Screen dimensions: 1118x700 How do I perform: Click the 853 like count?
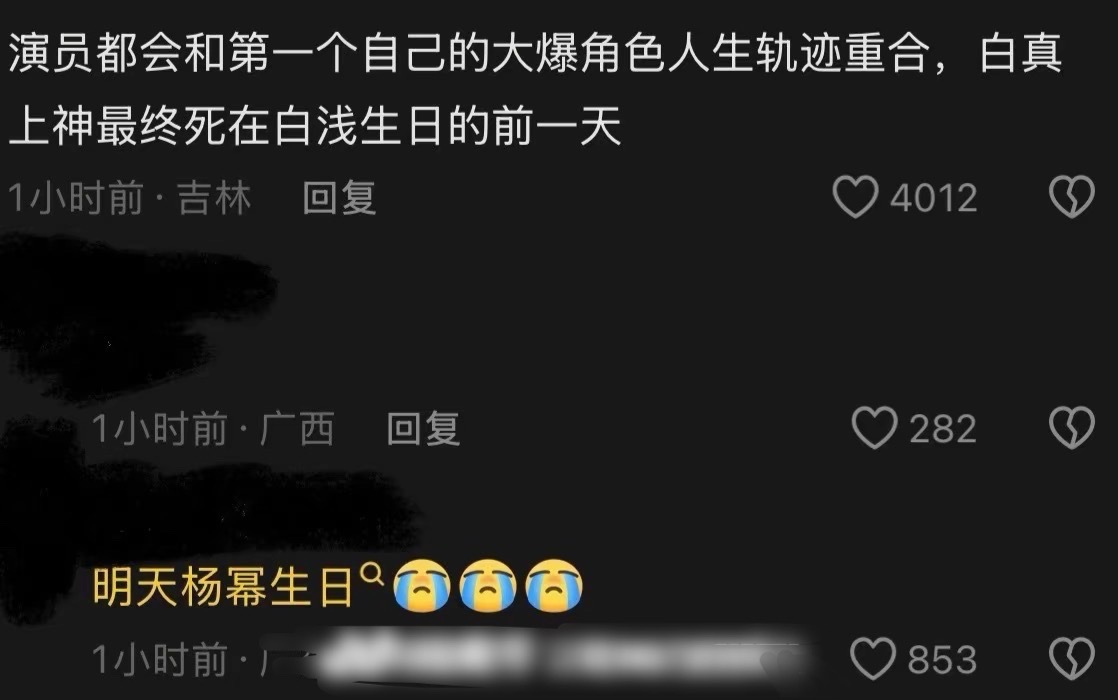click(x=942, y=660)
